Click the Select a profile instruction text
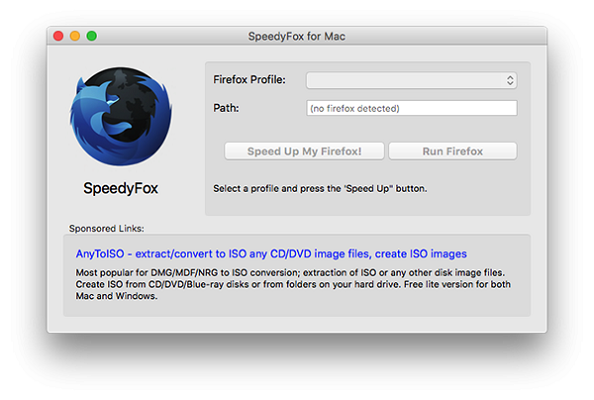This screenshot has width=594, height=400. 320,189
